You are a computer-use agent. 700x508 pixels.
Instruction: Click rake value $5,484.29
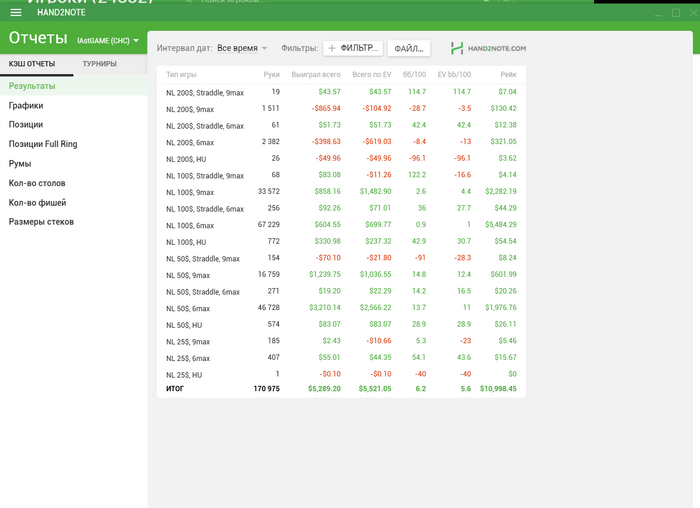click(501, 225)
